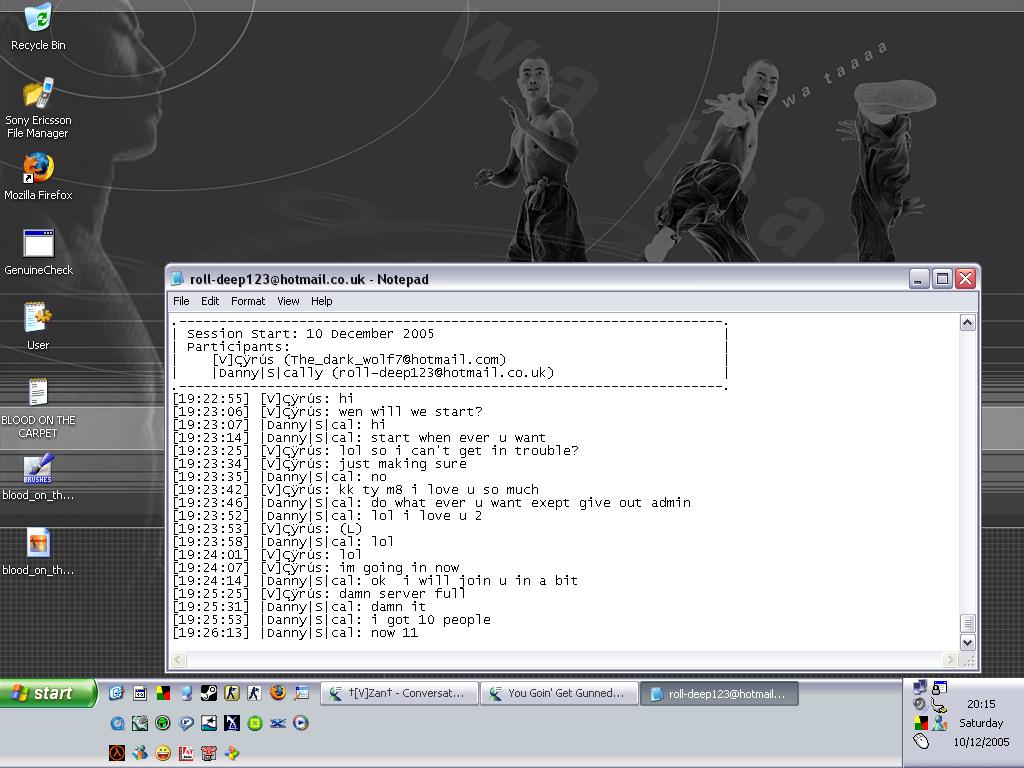1024x768 pixels.
Task: Switch to †[V]Zan† Conversation taskbar window
Action: tap(399, 694)
